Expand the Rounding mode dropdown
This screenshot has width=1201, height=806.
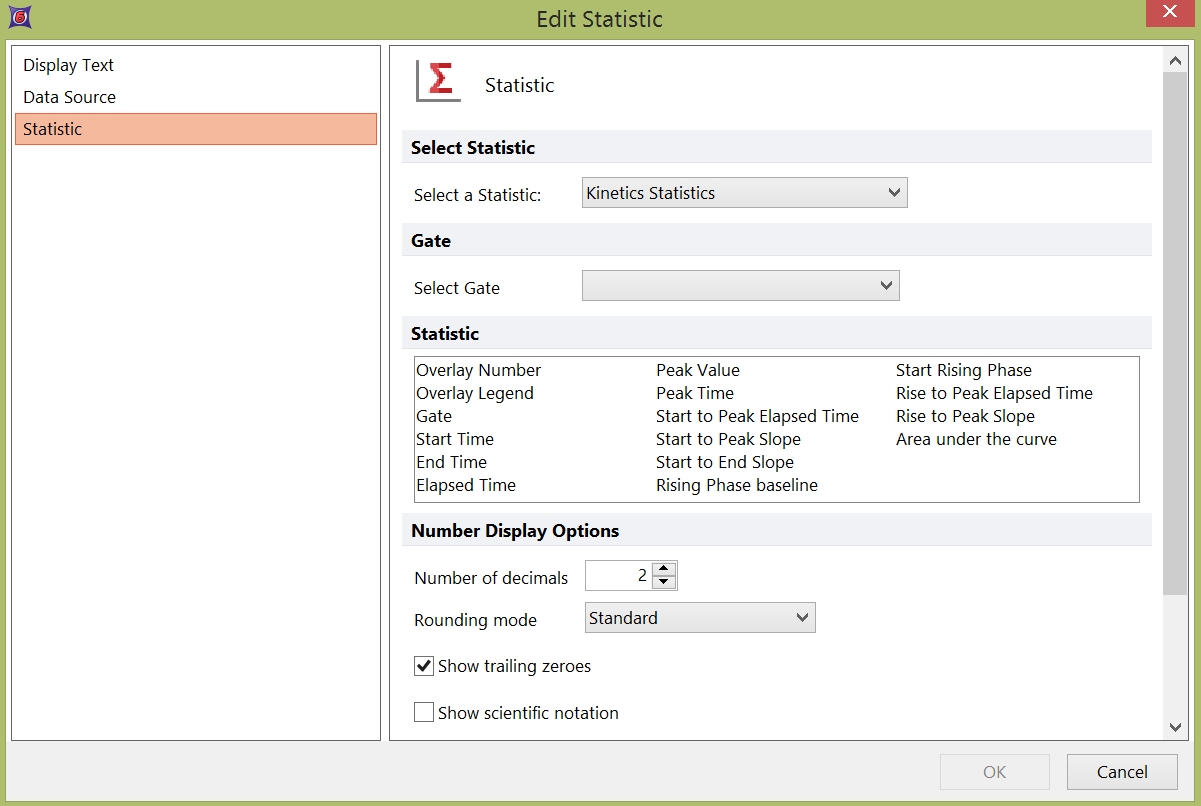click(699, 618)
